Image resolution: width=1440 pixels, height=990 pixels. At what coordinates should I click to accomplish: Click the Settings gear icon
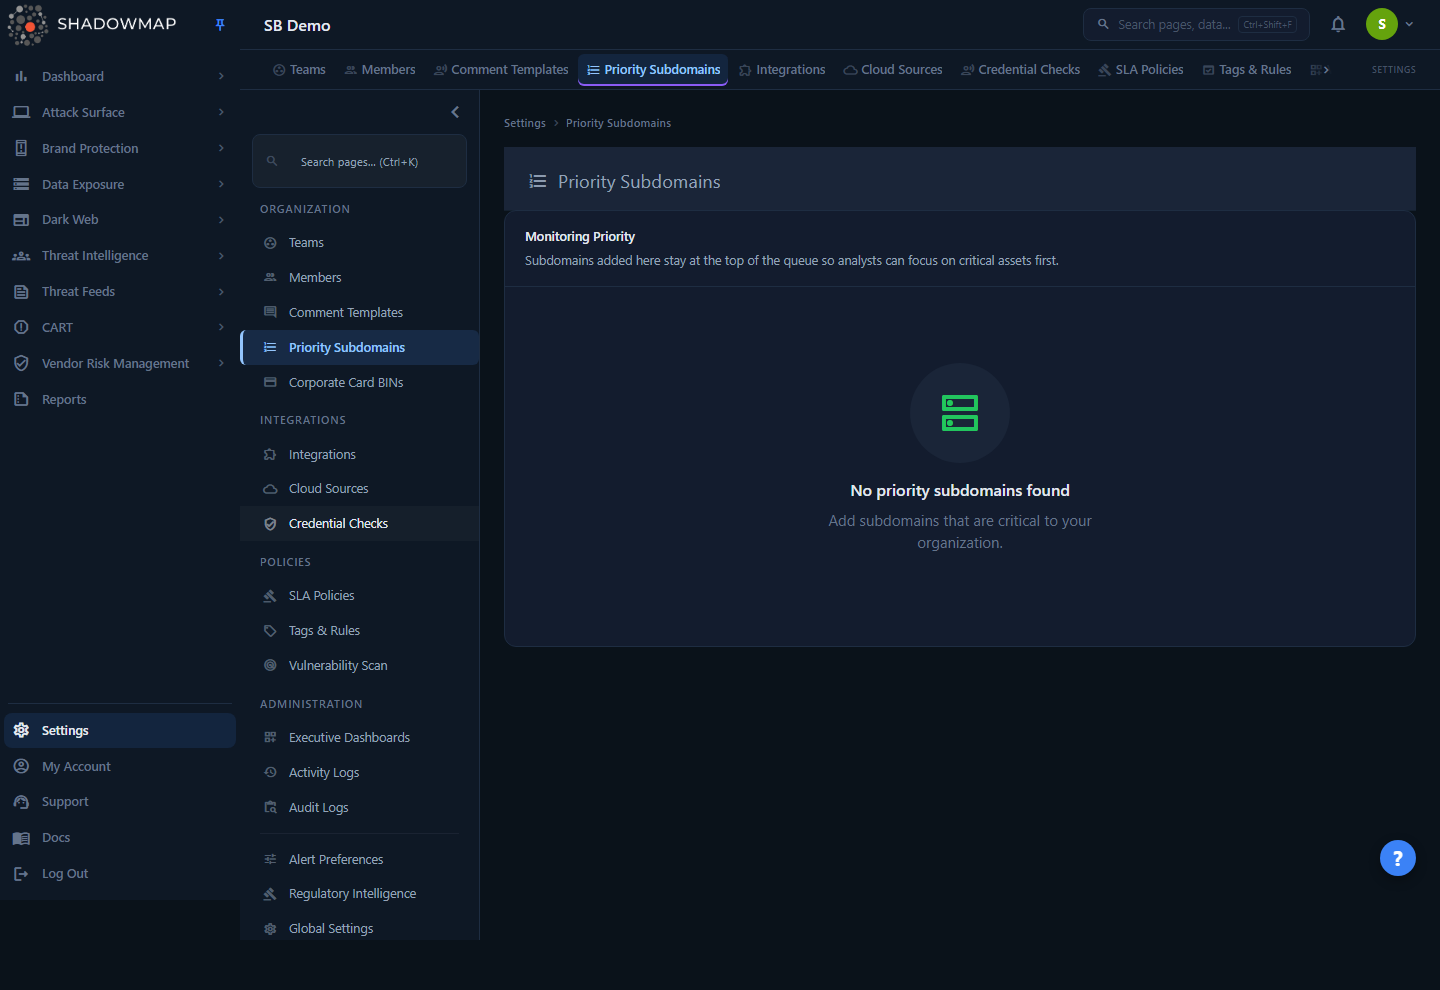click(x=21, y=730)
